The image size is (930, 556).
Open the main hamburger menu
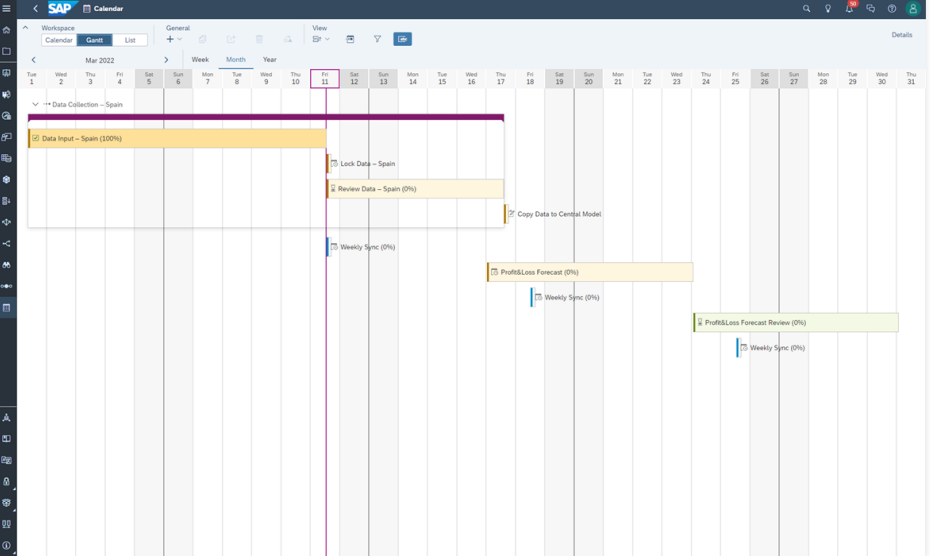(x=7, y=8)
